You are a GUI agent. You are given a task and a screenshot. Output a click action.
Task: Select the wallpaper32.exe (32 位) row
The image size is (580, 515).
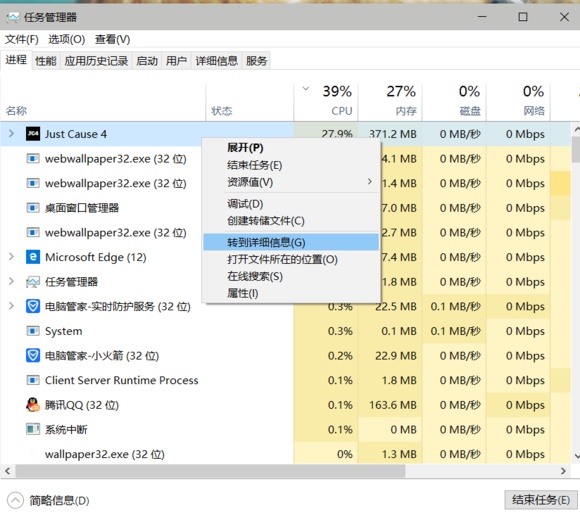click(285, 454)
